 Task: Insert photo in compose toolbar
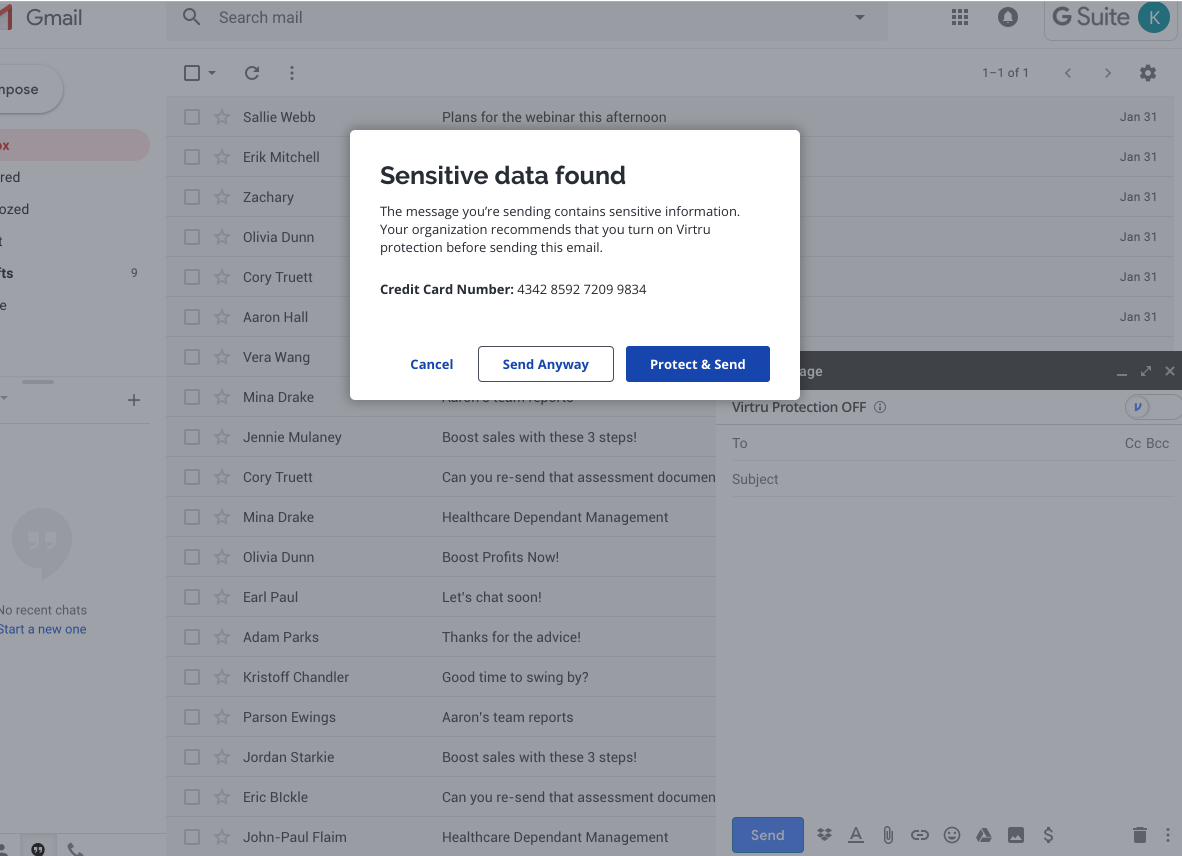click(1016, 835)
